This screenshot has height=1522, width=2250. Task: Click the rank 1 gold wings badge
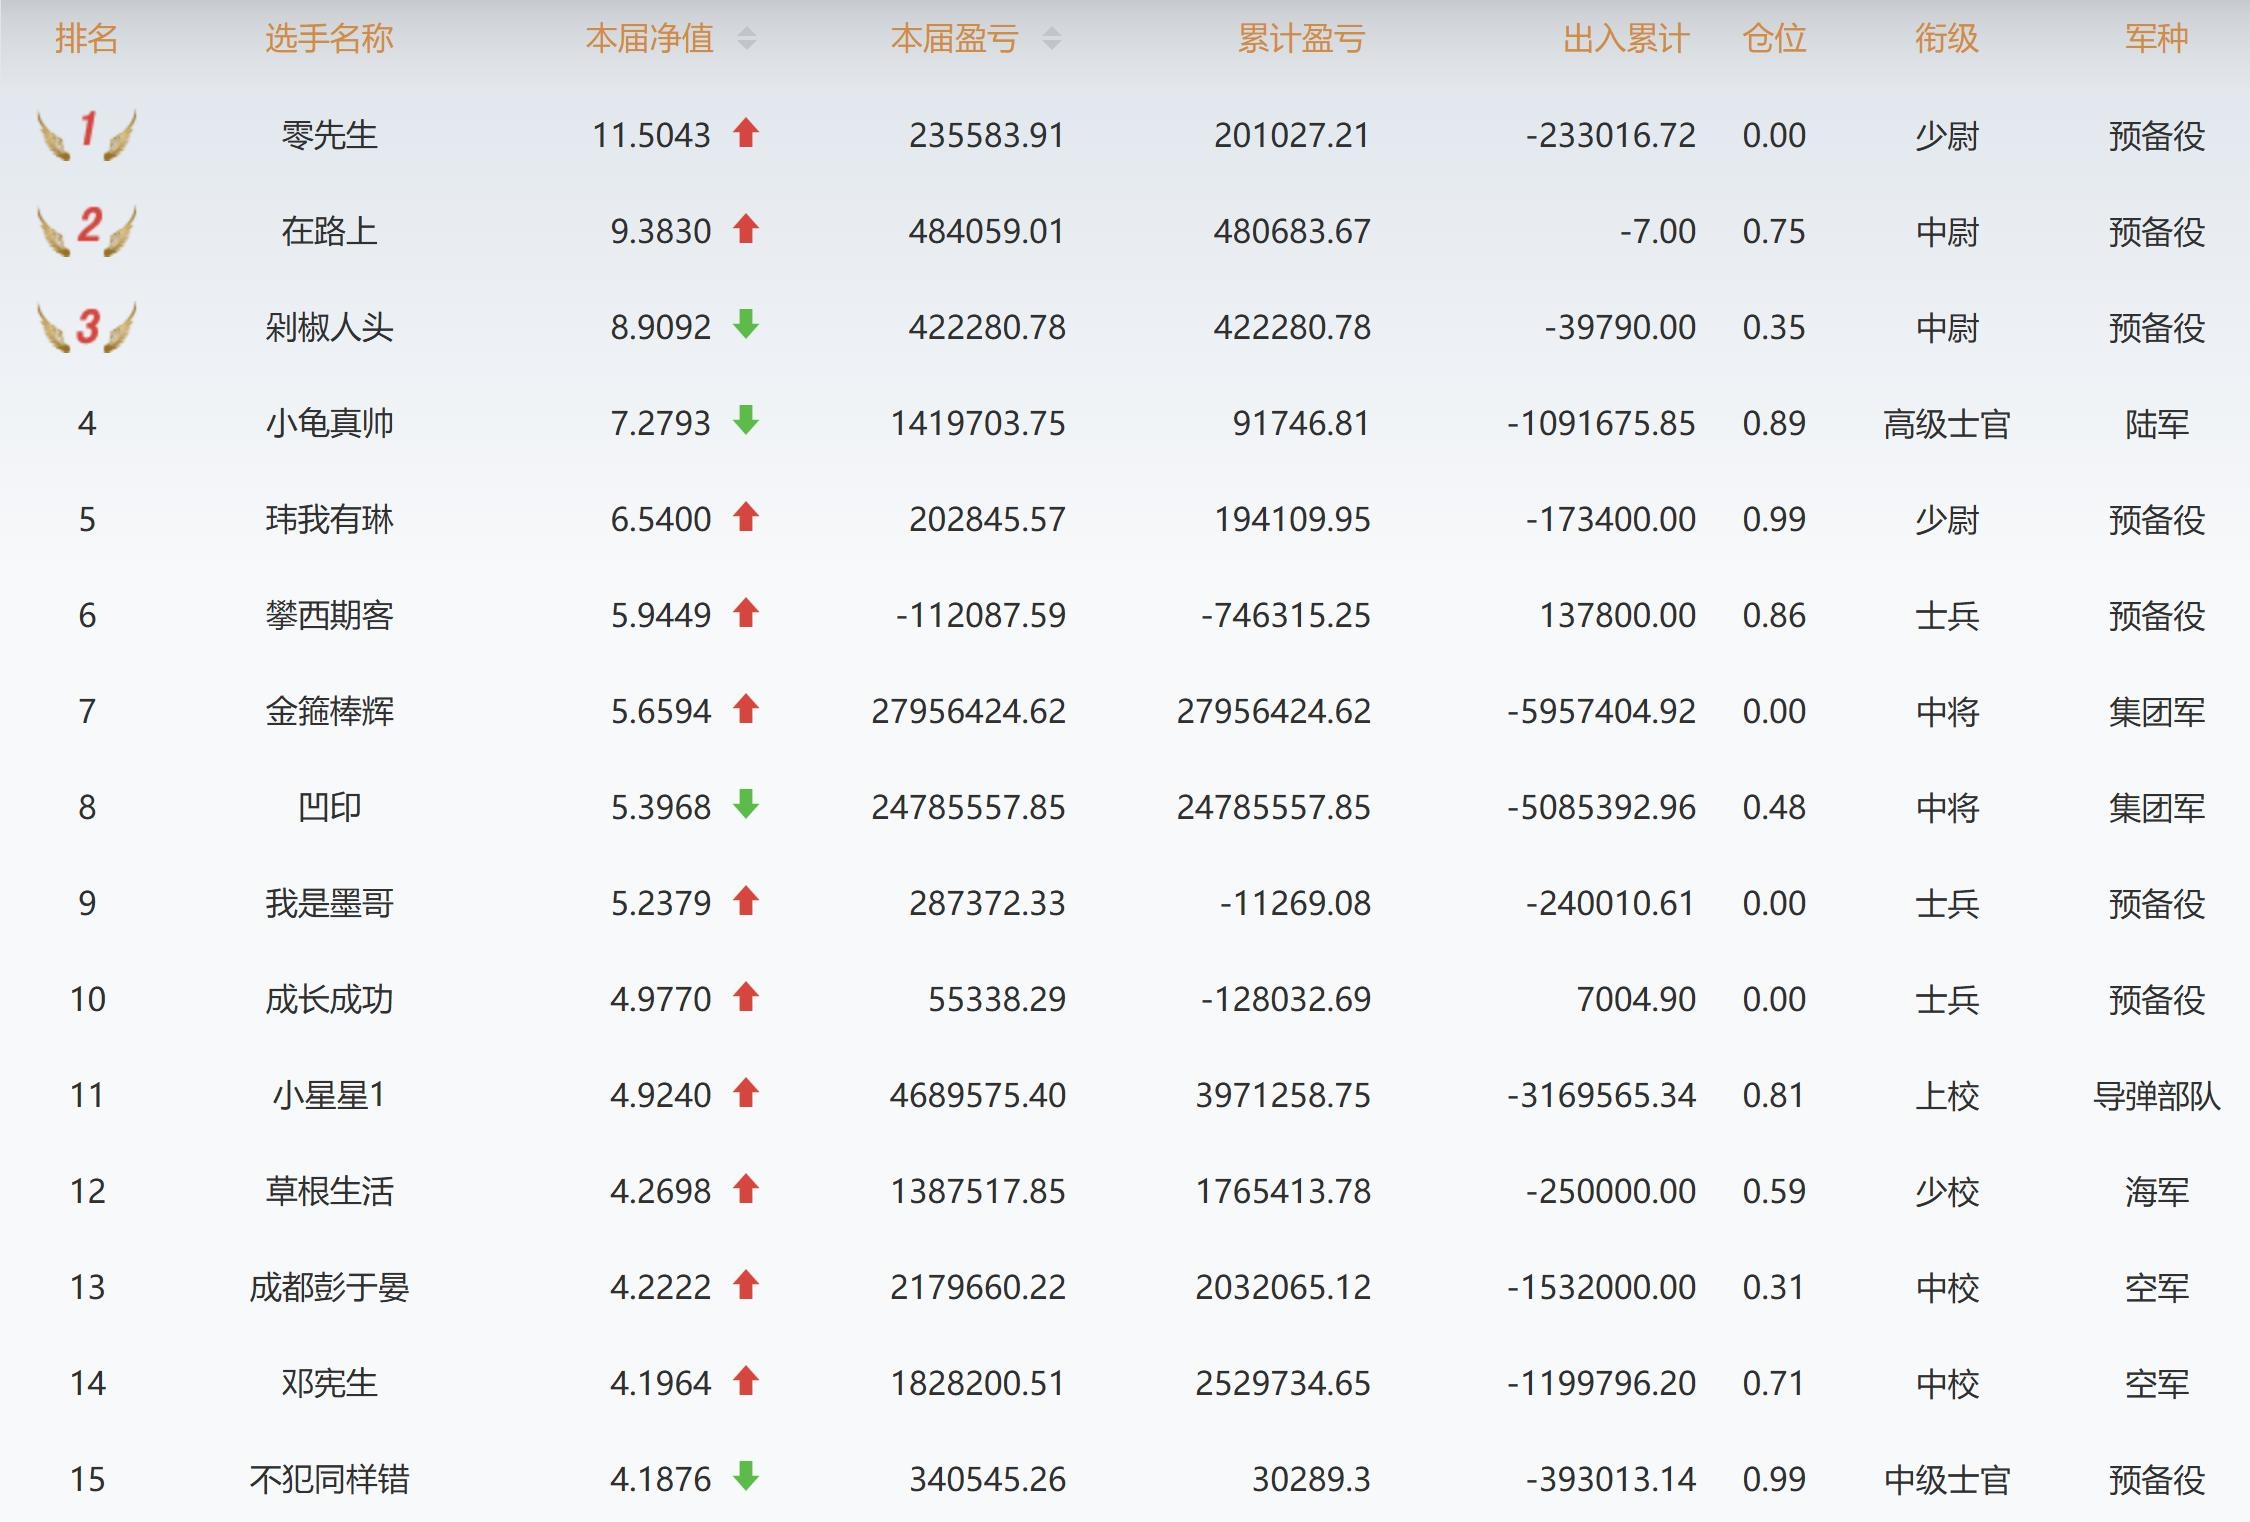(x=87, y=134)
